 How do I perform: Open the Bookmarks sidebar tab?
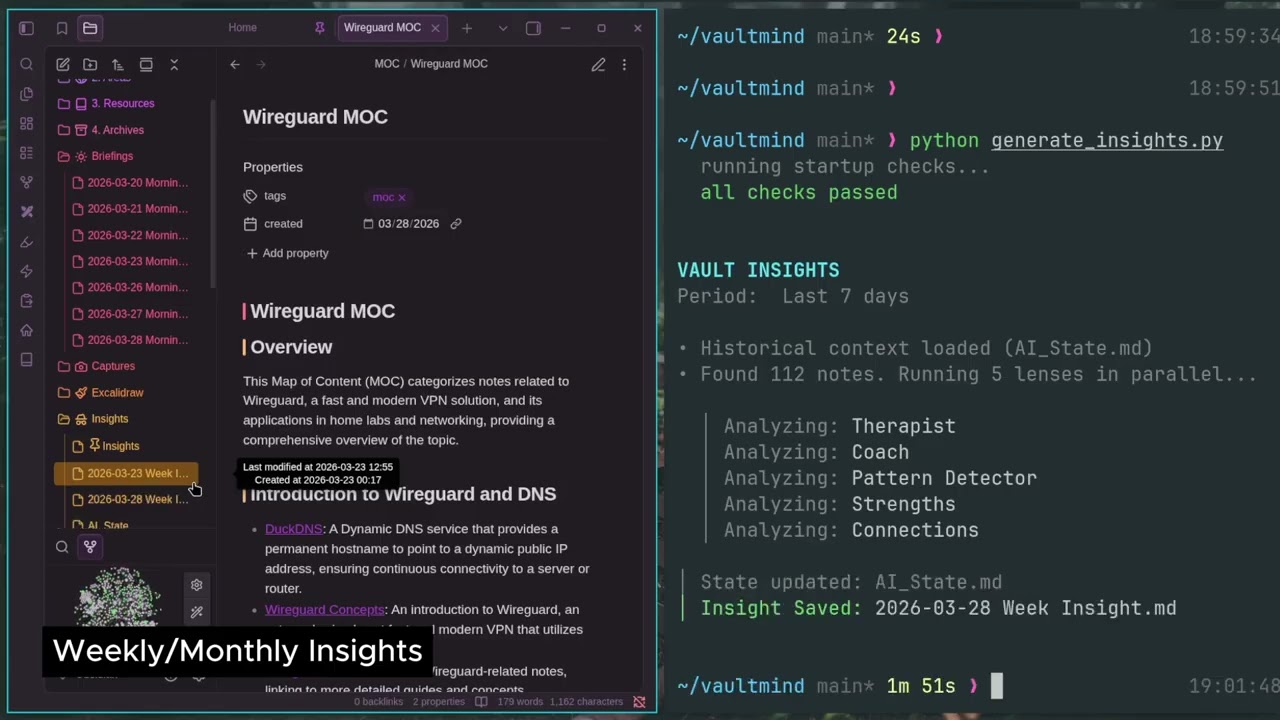pos(62,28)
